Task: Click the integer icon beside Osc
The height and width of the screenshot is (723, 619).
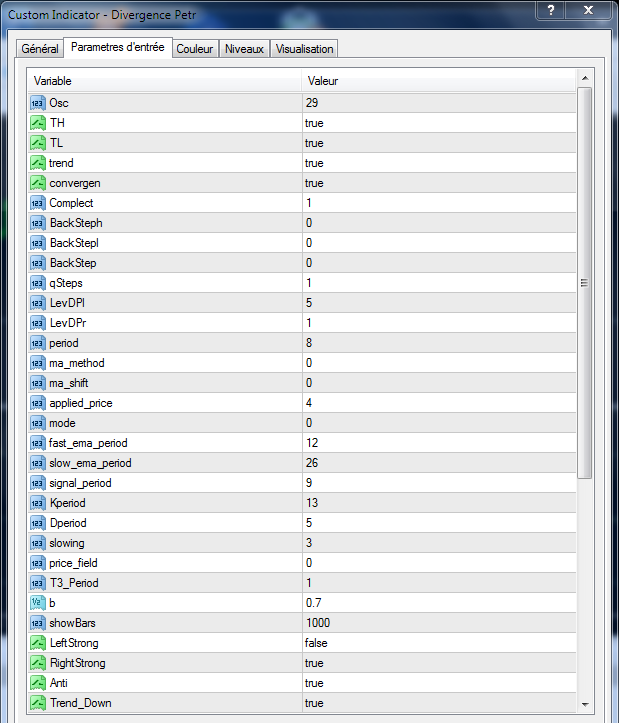Action: pyautogui.click(x=38, y=103)
